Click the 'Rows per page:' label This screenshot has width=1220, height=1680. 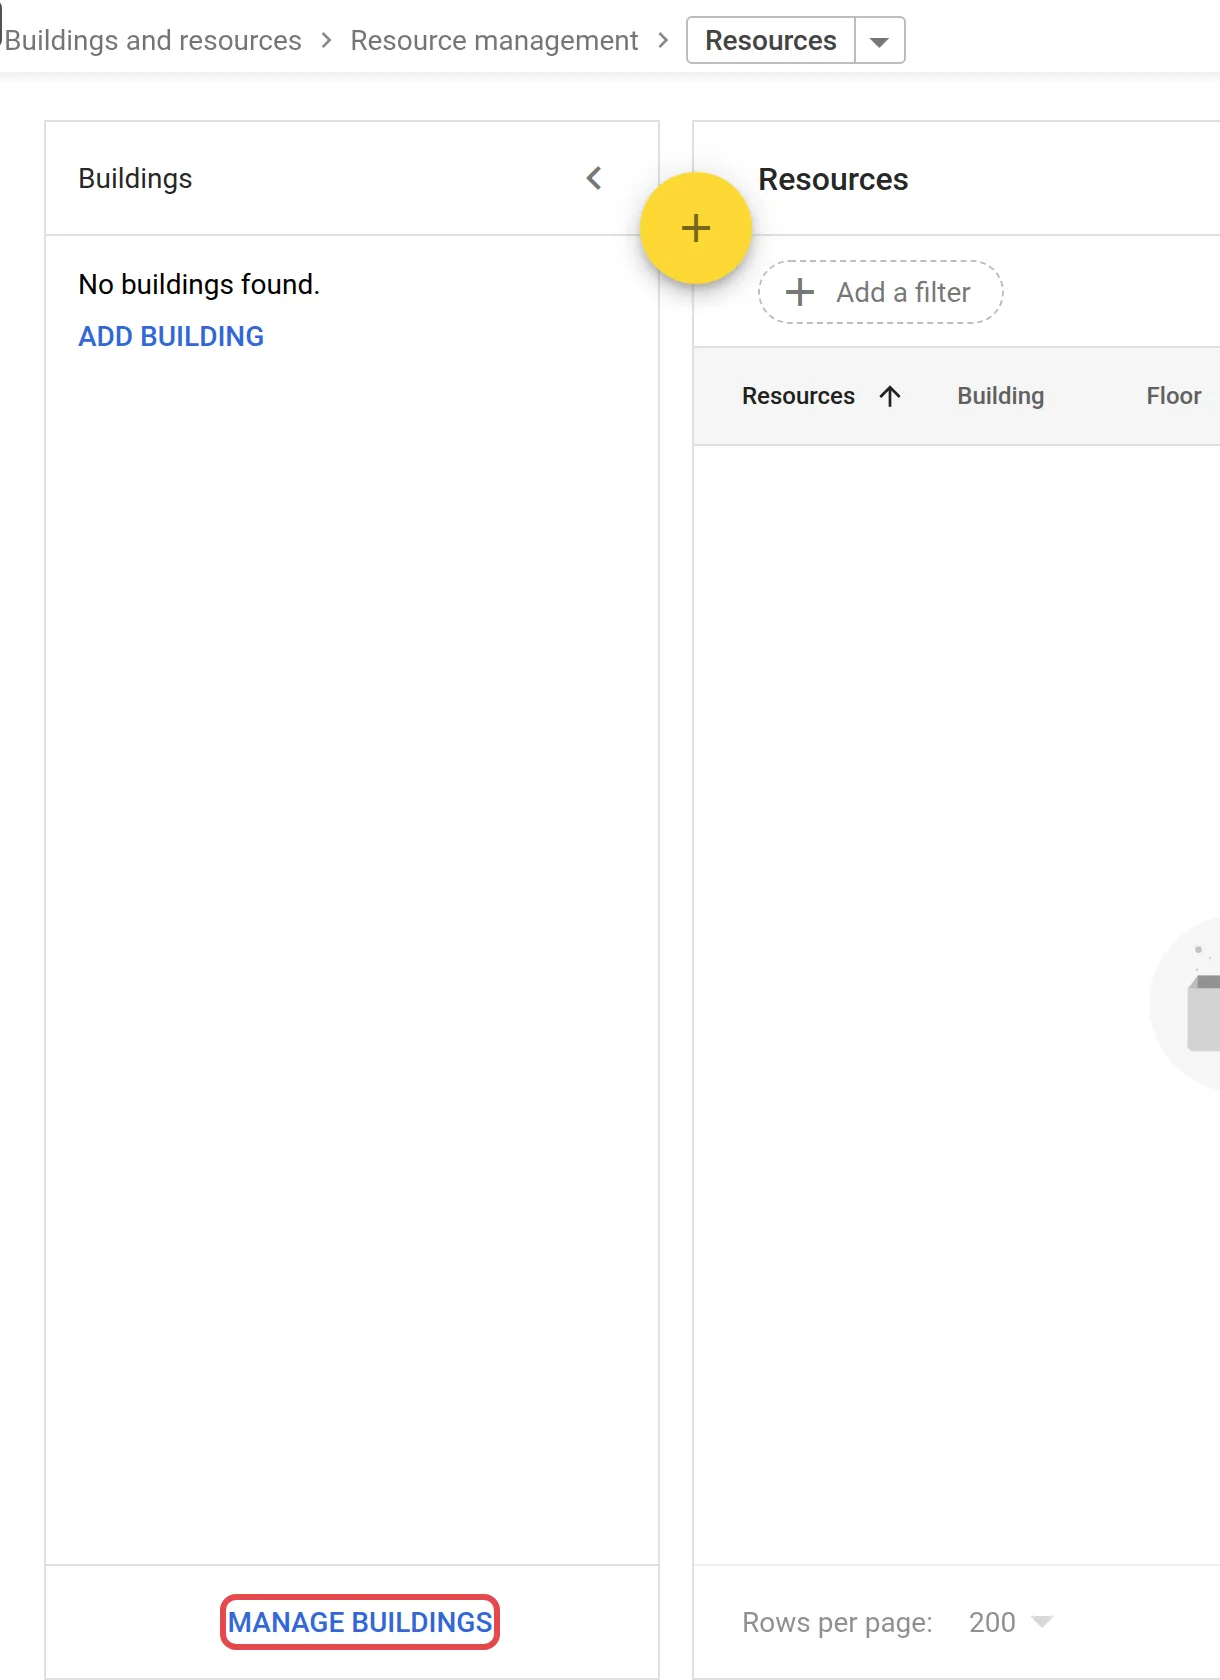tap(837, 1622)
